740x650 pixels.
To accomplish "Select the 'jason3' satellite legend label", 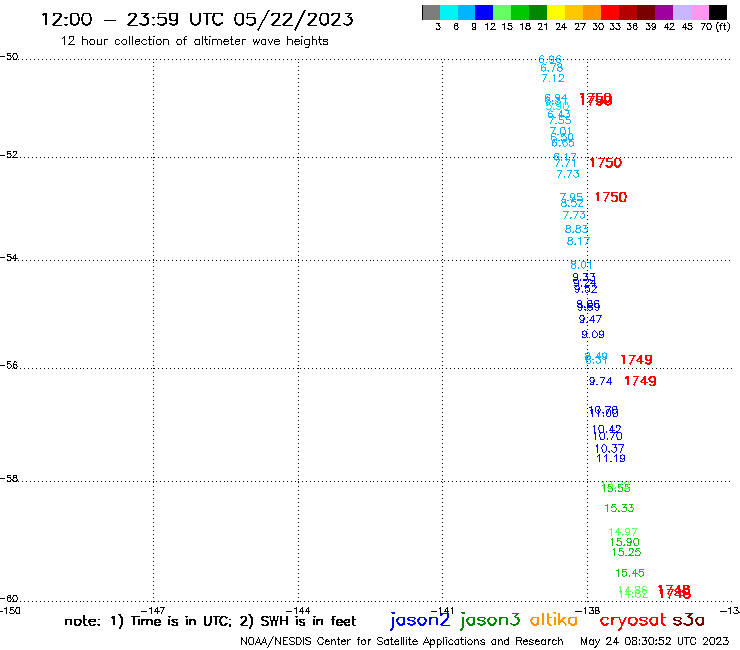I will pyautogui.click(x=490, y=620).
